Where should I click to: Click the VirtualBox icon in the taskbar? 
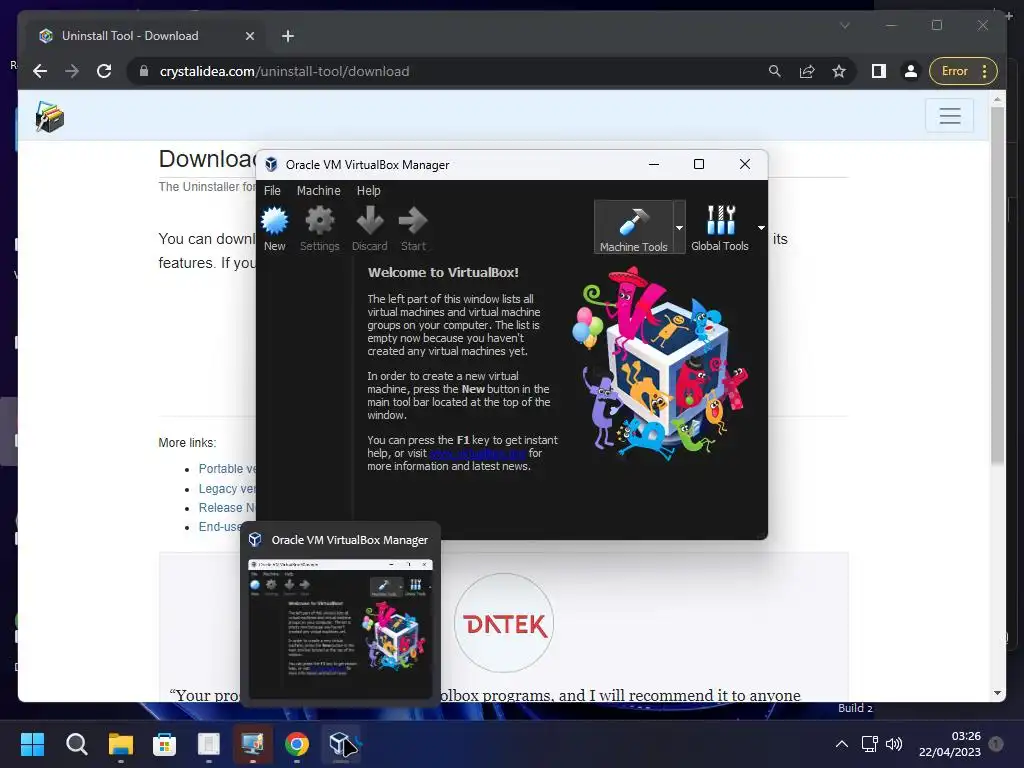(x=341, y=744)
